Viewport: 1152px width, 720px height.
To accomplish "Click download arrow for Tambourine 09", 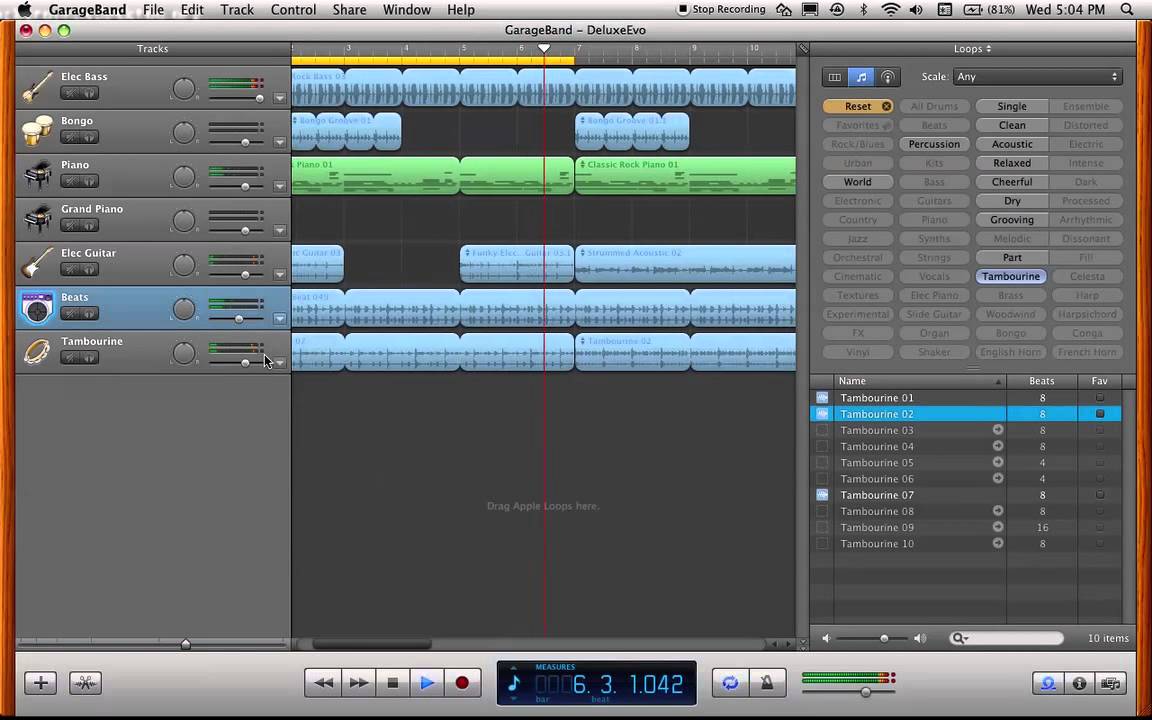I will [998, 527].
